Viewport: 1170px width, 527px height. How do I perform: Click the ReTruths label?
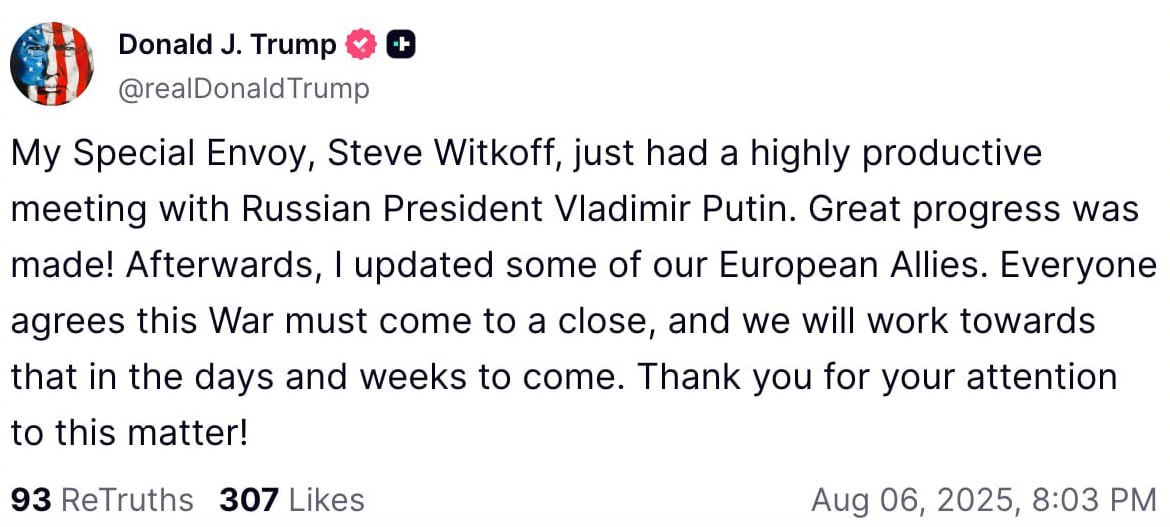point(127,499)
